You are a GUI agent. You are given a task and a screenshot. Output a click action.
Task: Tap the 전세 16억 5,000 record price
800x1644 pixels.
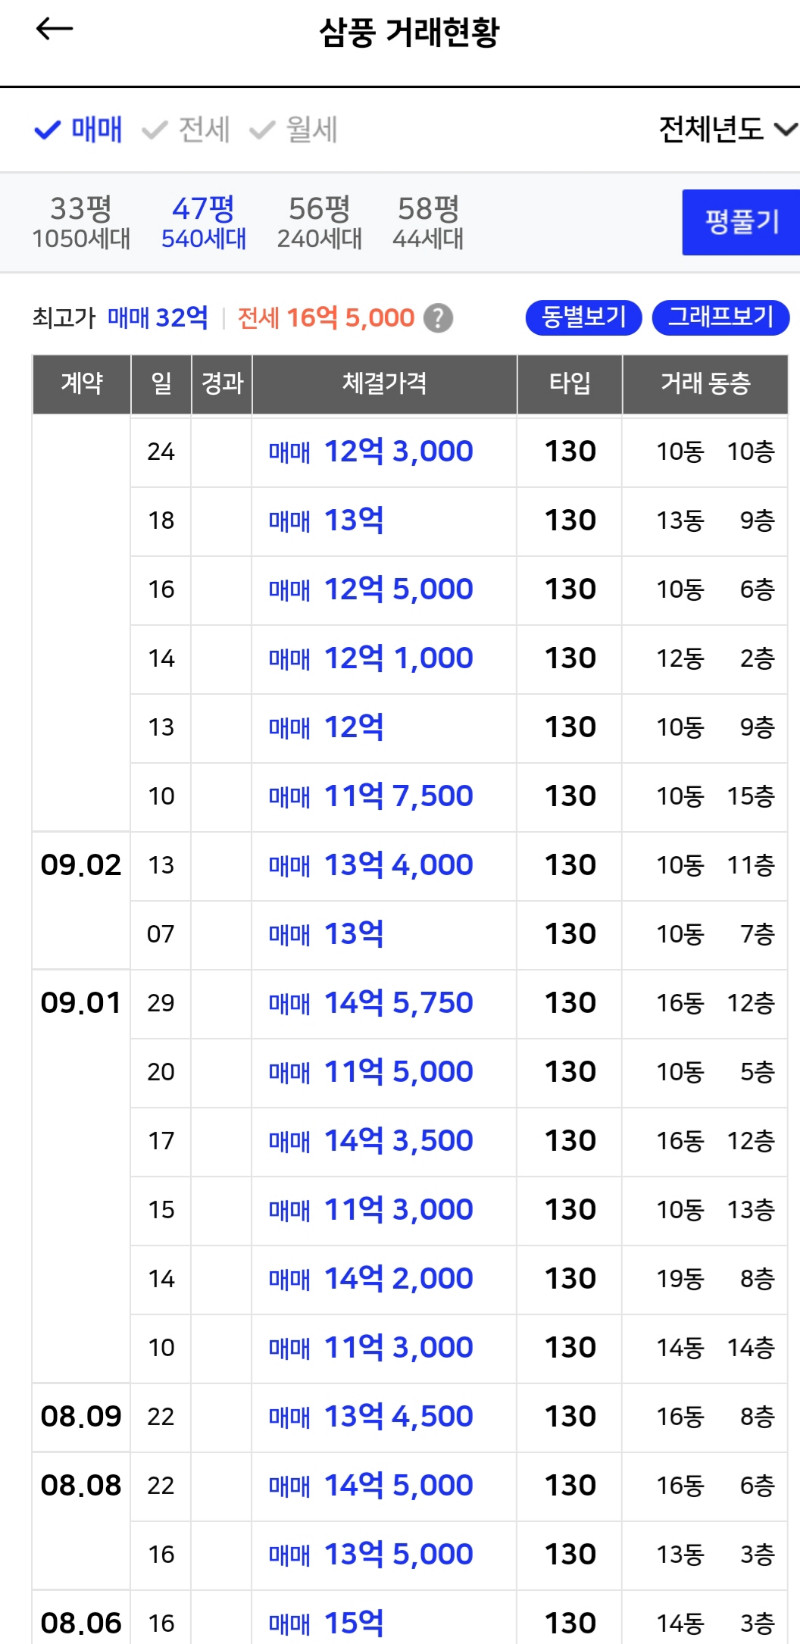pos(326,318)
